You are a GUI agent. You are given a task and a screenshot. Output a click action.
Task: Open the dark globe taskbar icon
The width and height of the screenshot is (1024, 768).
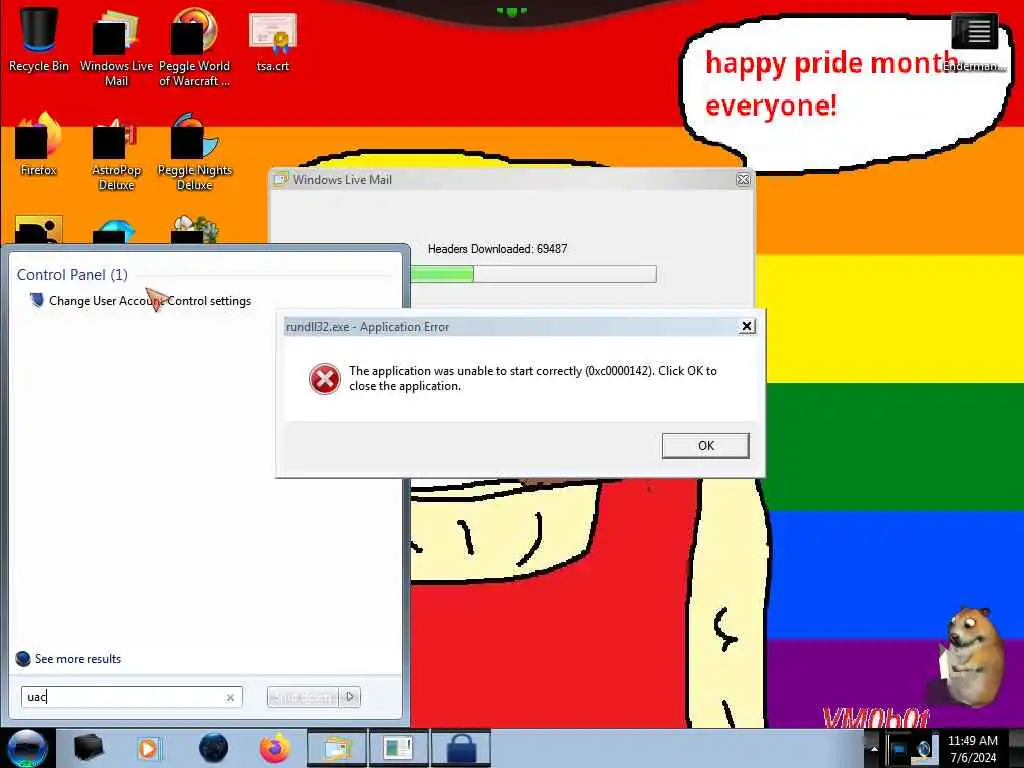click(214, 748)
